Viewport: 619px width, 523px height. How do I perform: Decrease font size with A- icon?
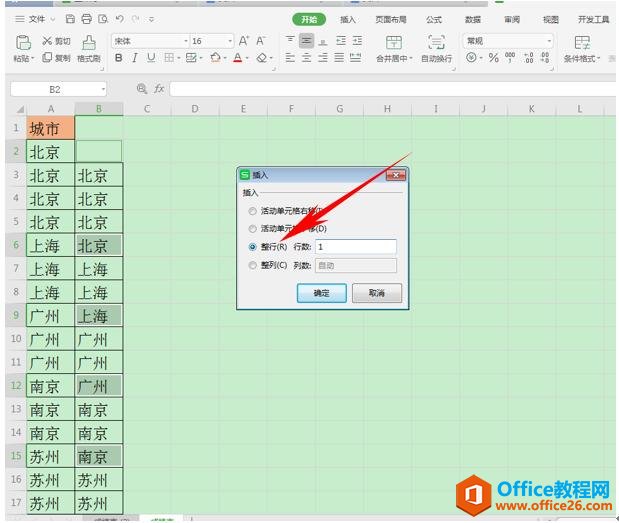coord(261,41)
